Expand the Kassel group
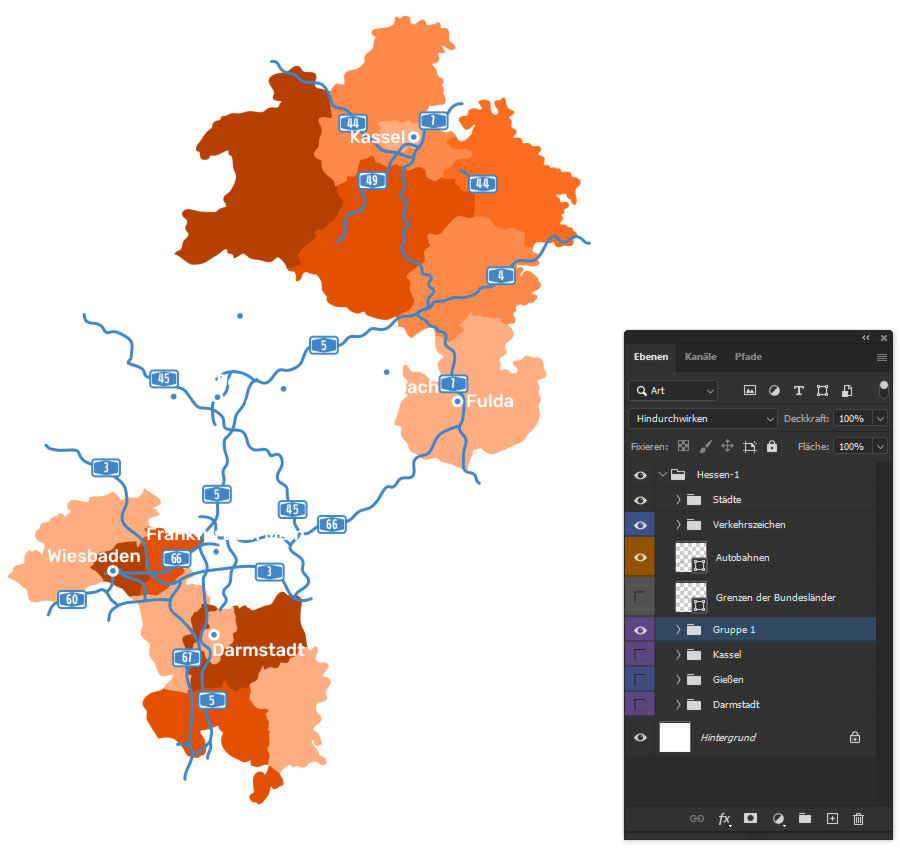900x850 pixels. click(678, 654)
